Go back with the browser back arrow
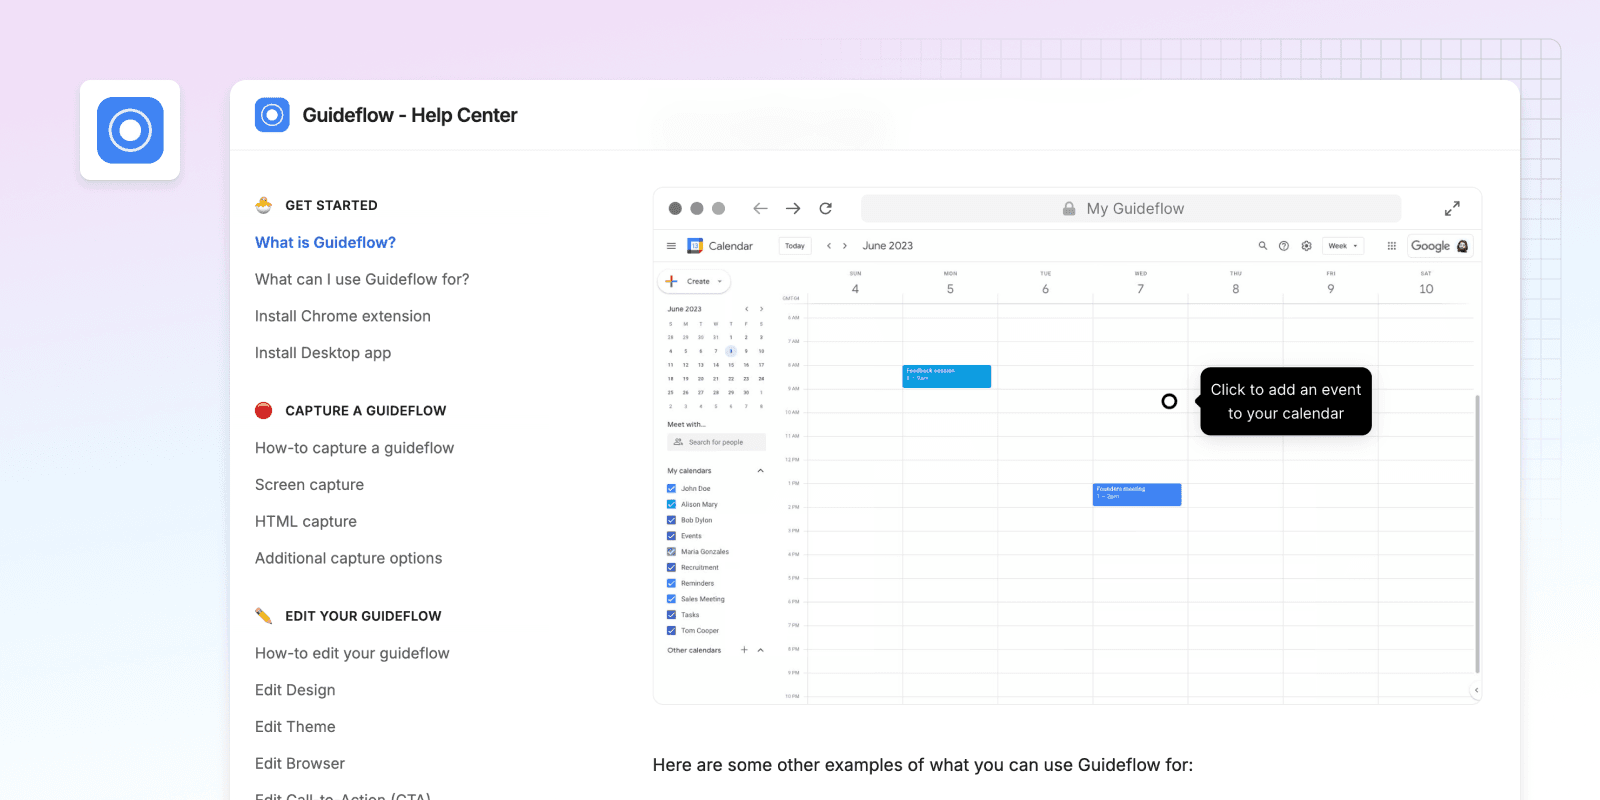The image size is (1600, 800). pos(760,208)
